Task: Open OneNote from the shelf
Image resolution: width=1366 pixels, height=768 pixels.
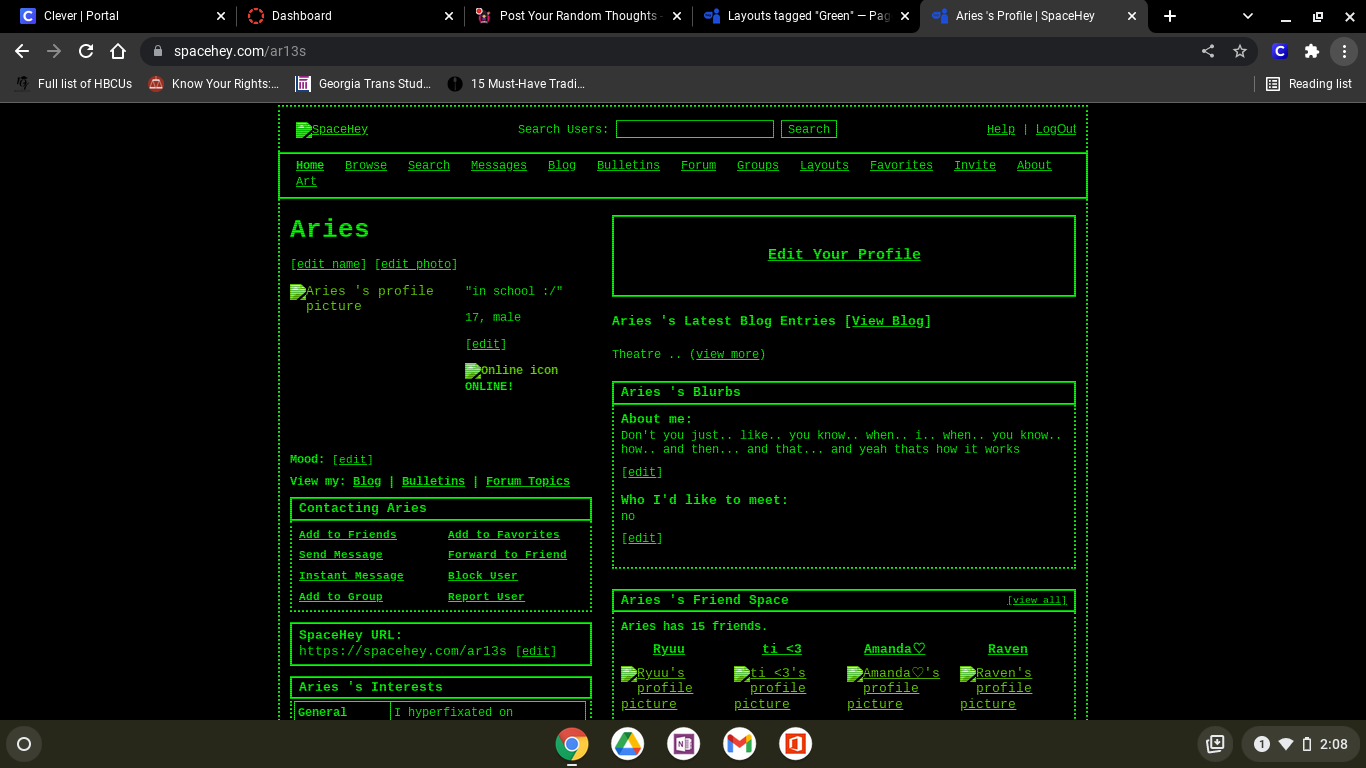Action: 684,744
